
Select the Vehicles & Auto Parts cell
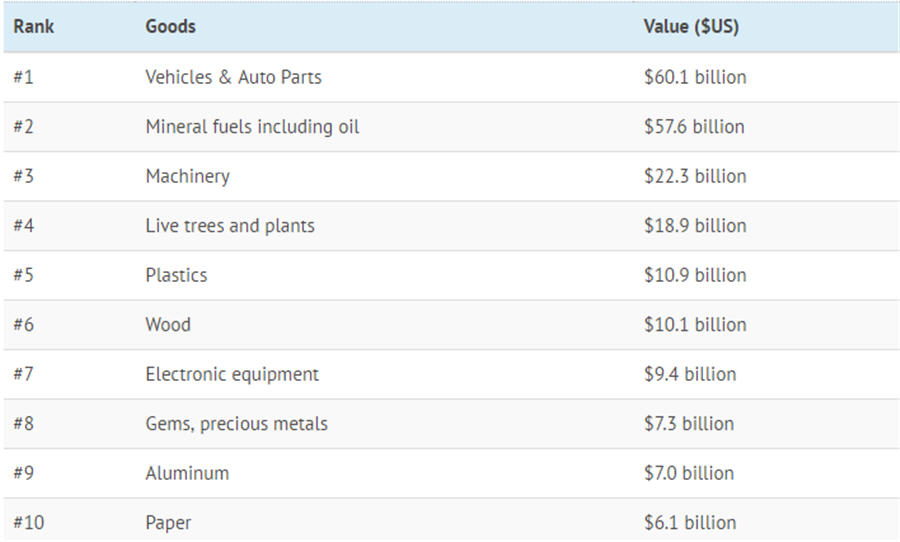tap(233, 77)
